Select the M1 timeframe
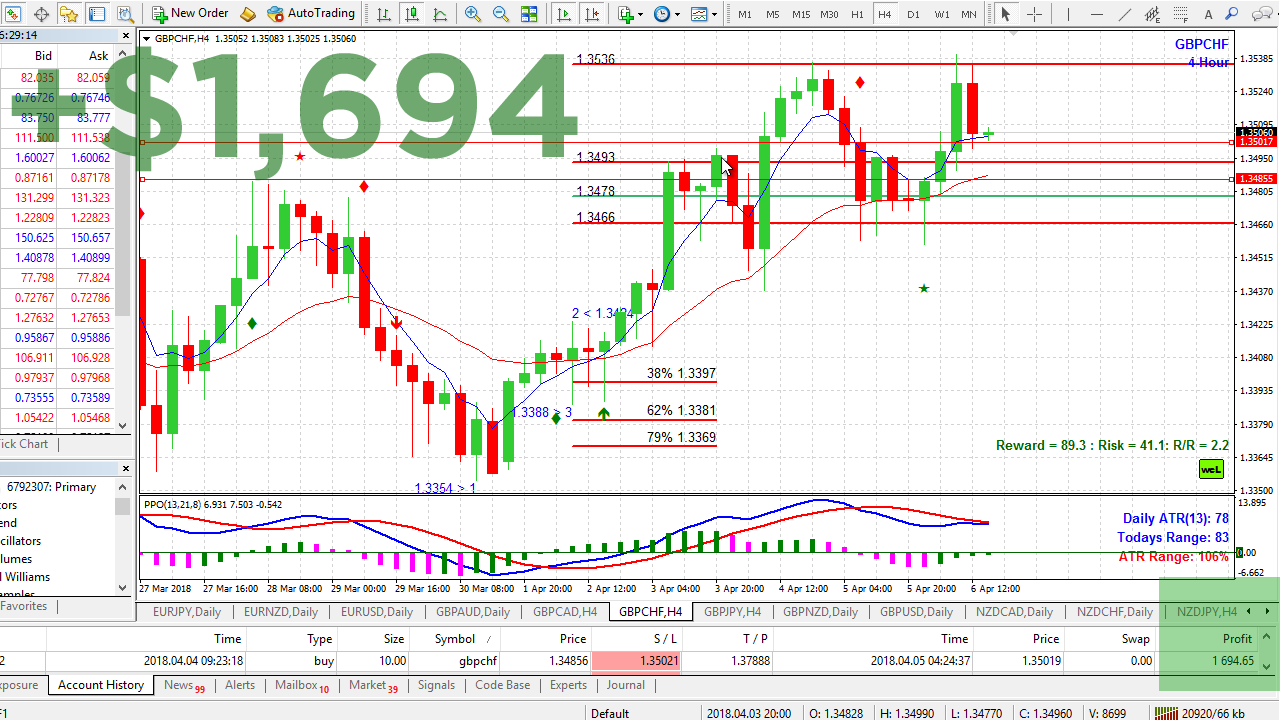Viewport: 1280px width, 720px height. (x=745, y=14)
